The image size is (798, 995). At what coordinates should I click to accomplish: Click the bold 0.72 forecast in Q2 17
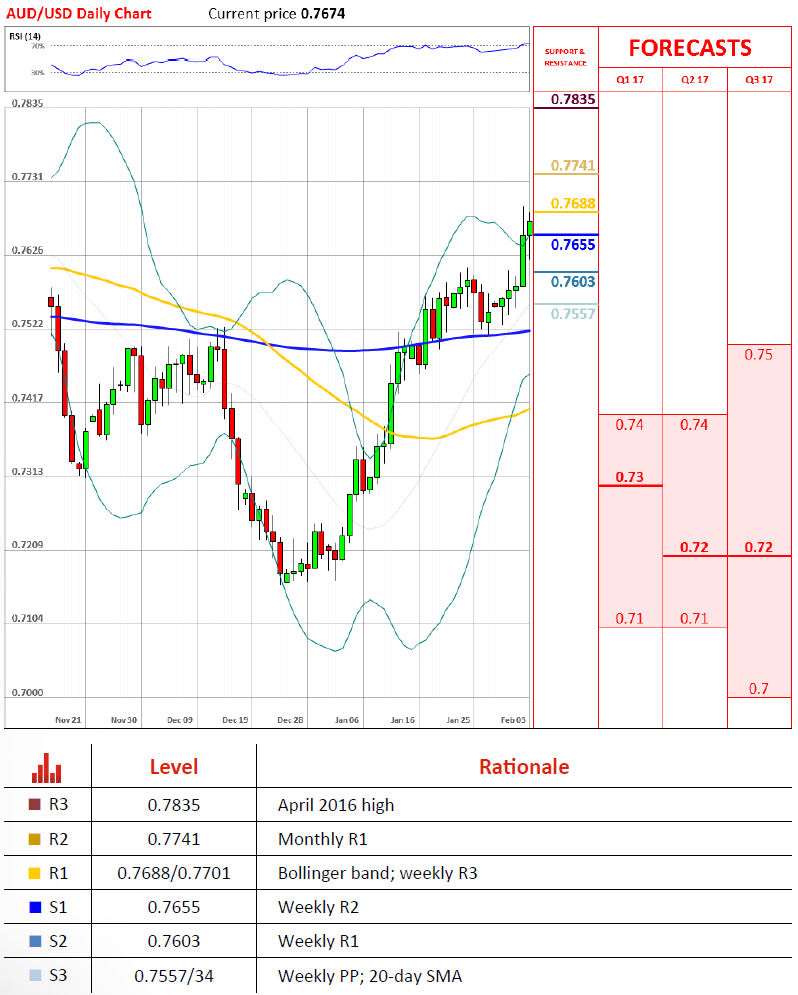click(x=694, y=547)
